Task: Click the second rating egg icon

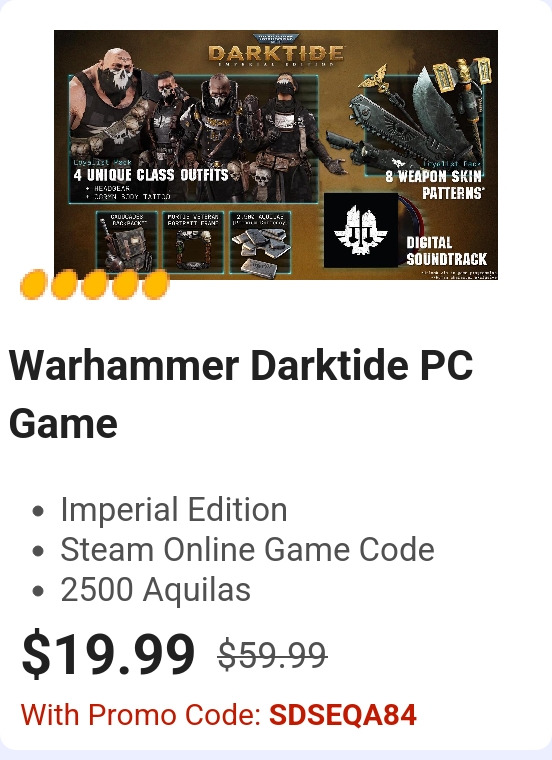Action: (x=64, y=285)
